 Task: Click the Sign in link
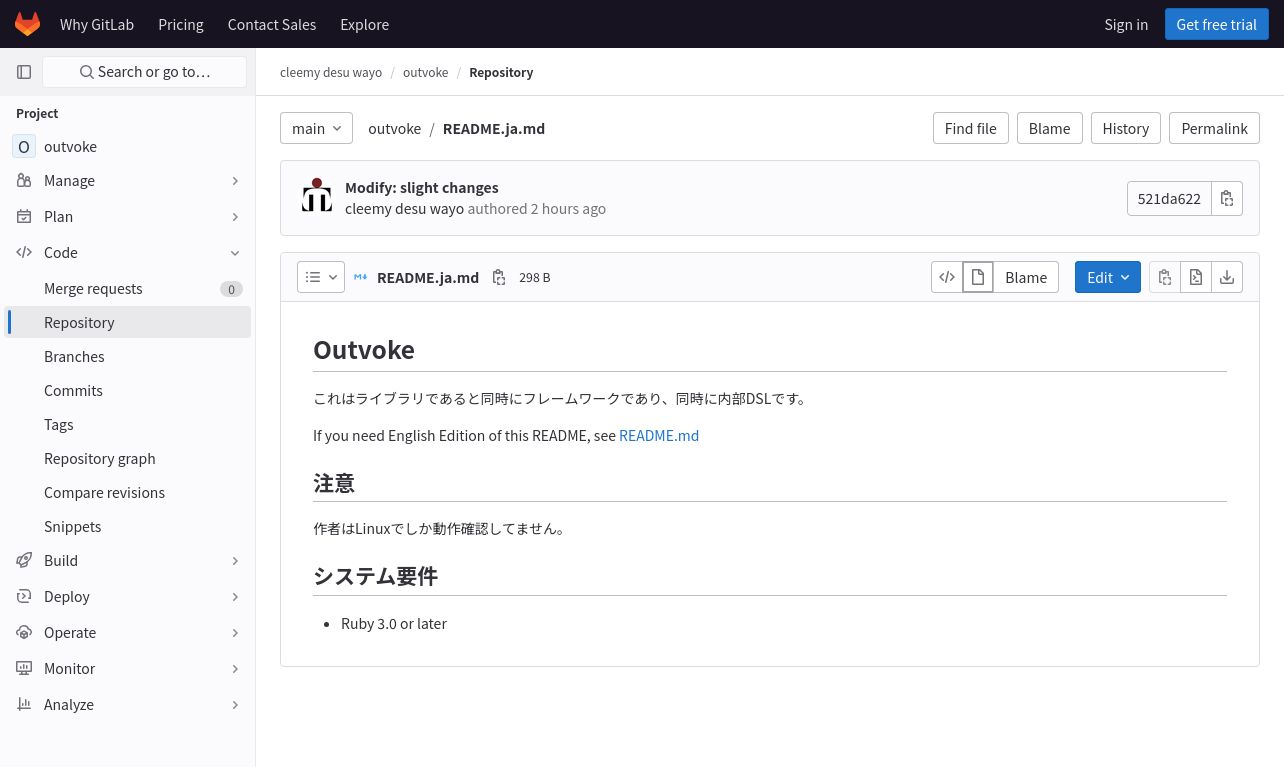point(1126,24)
